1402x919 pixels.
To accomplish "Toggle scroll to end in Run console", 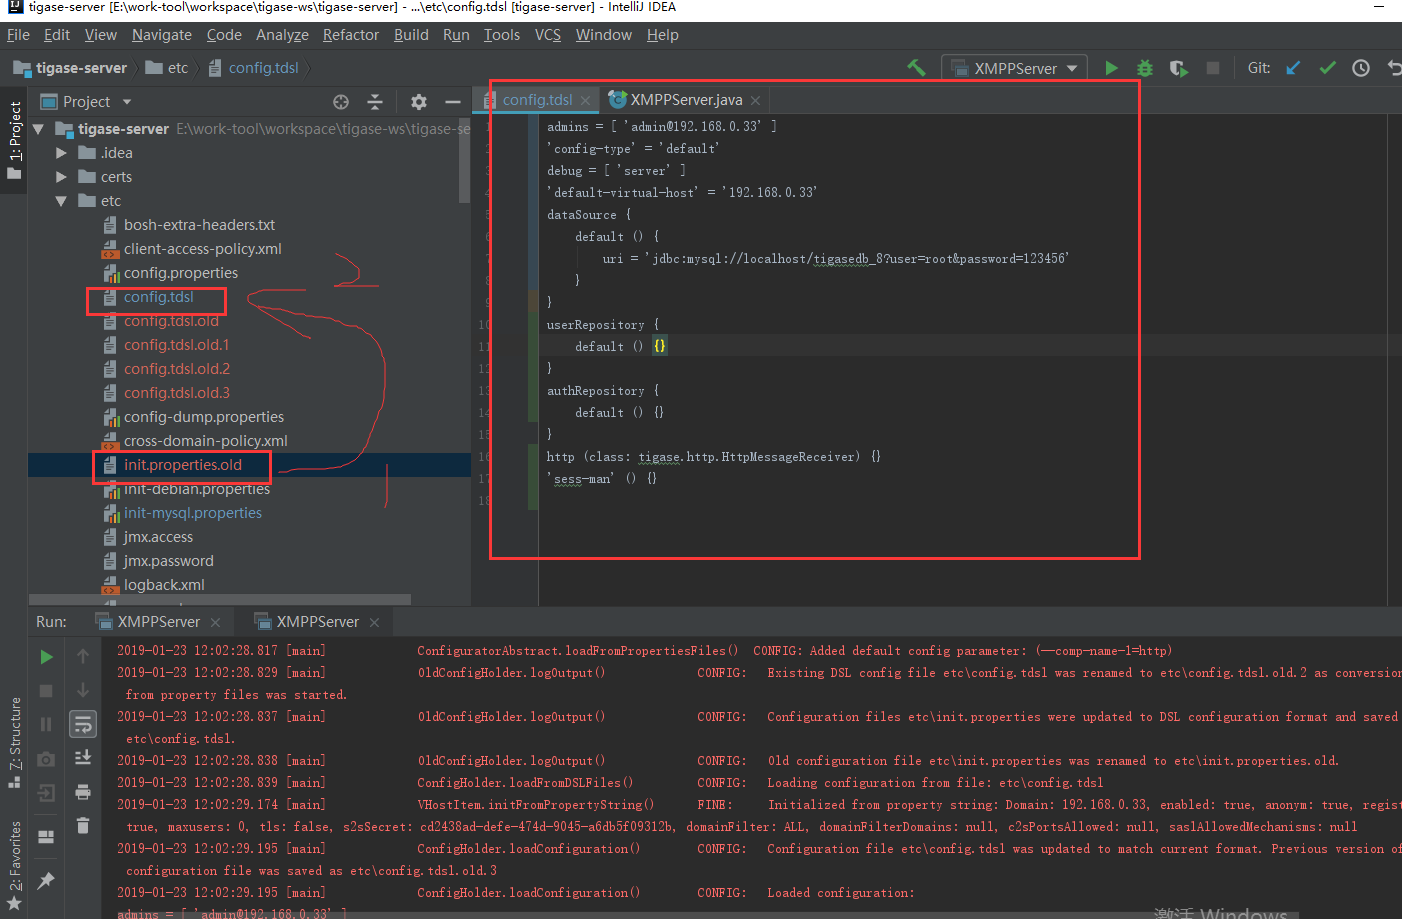I will 83,757.
